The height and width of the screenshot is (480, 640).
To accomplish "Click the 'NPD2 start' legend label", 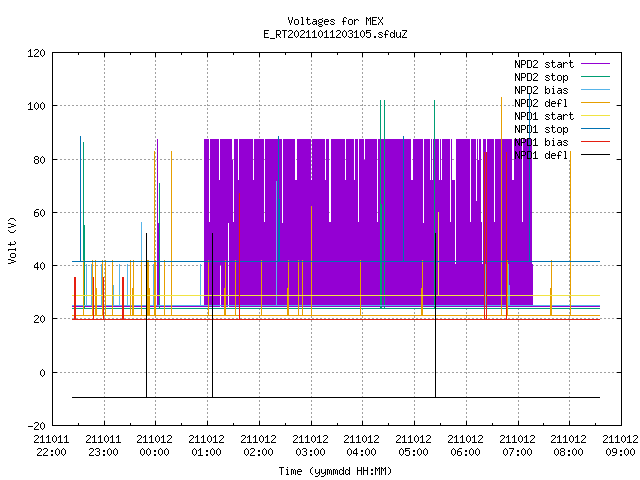I will [x=544, y=64].
